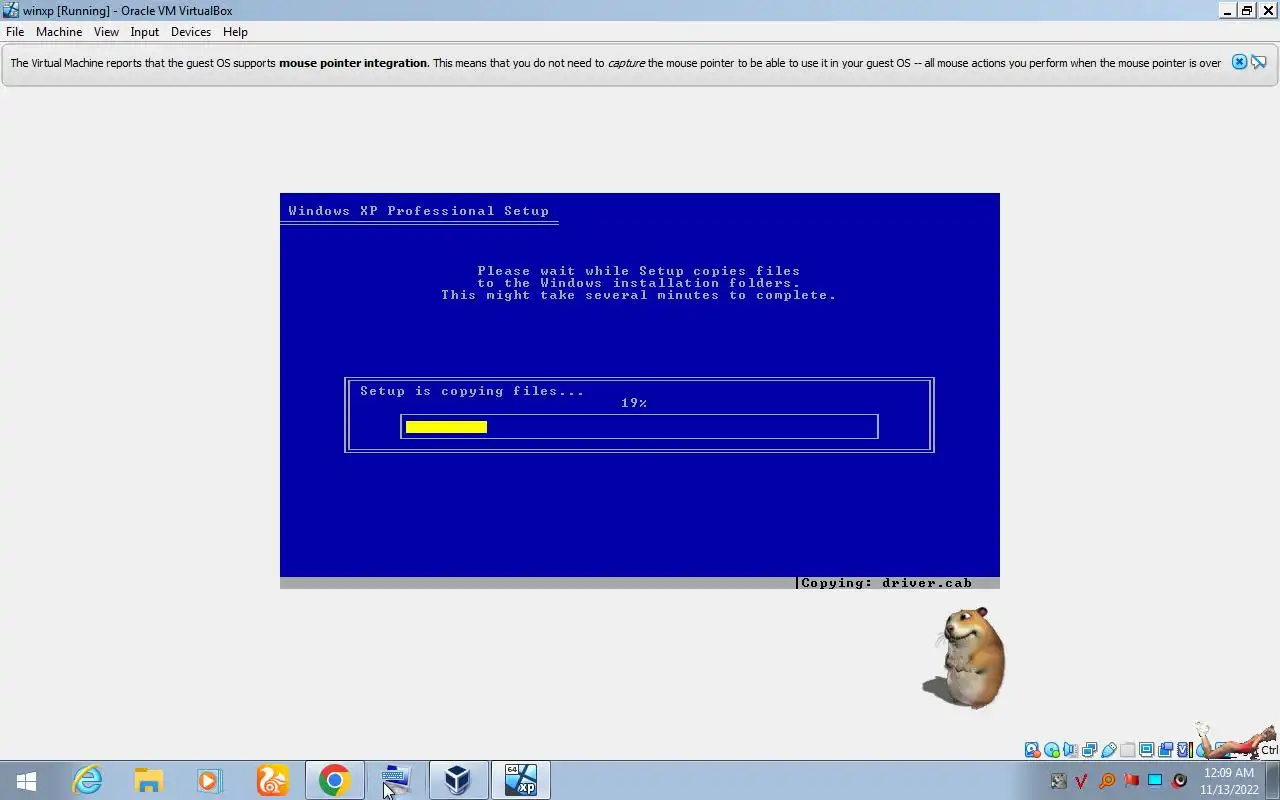Click the shared folders status icon
The width and height of the screenshot is (1280, 800).
(x=1128, y=750)
